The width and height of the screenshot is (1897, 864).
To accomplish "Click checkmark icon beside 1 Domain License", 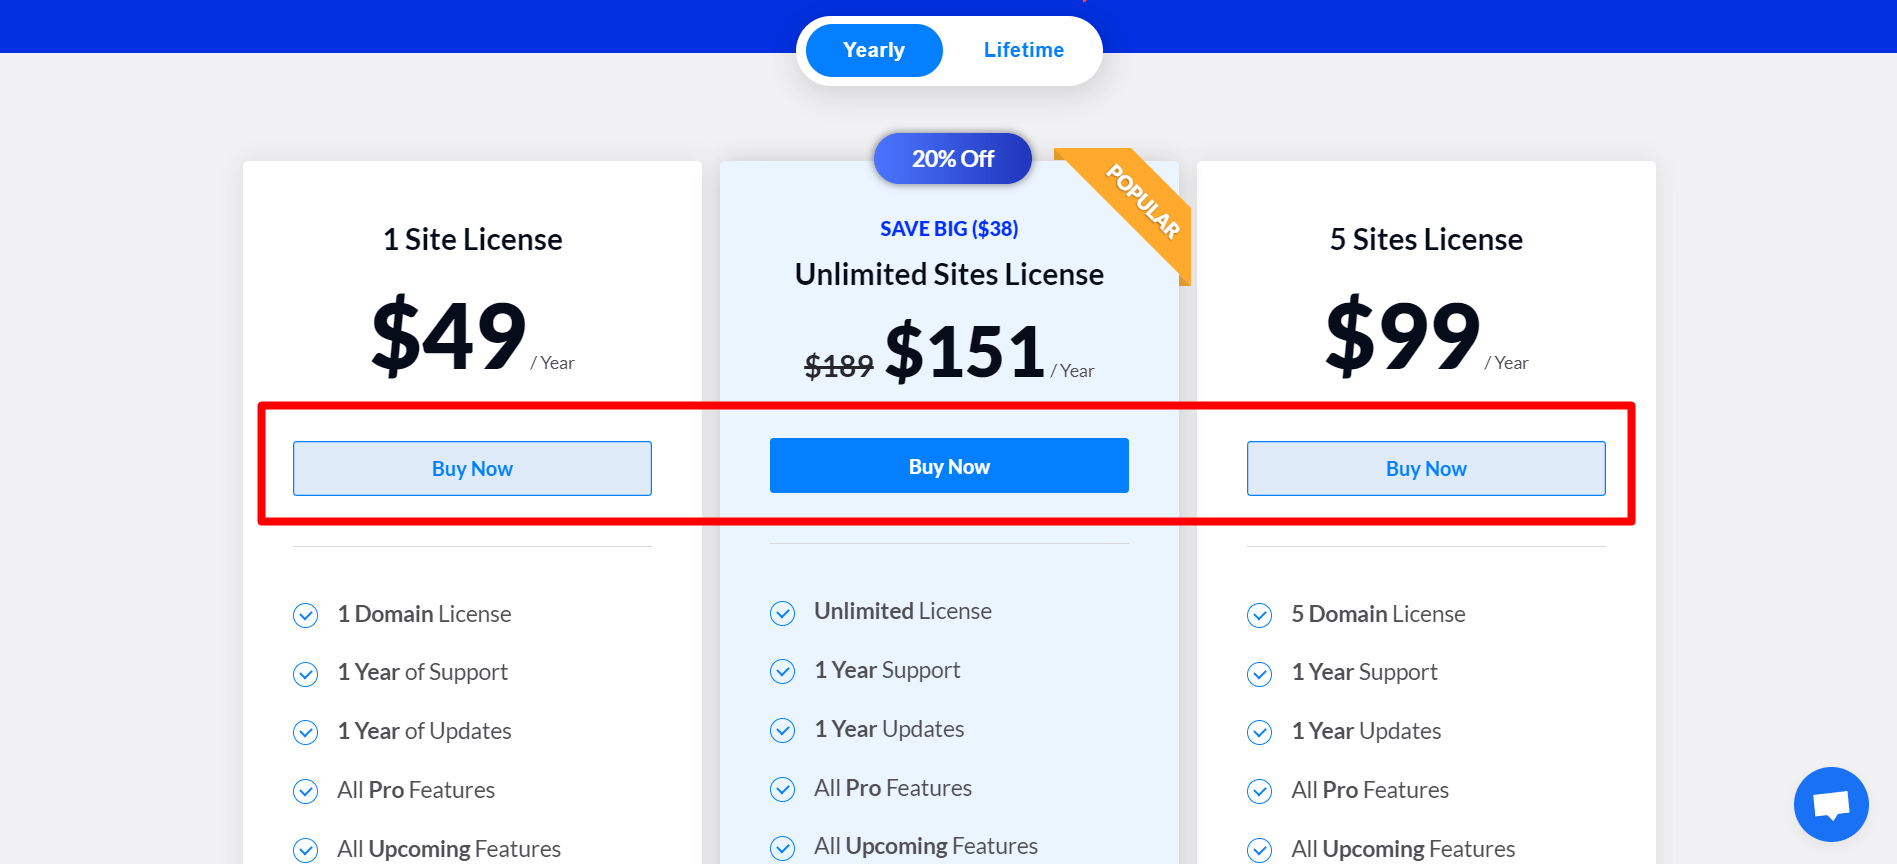I will 305,615.
